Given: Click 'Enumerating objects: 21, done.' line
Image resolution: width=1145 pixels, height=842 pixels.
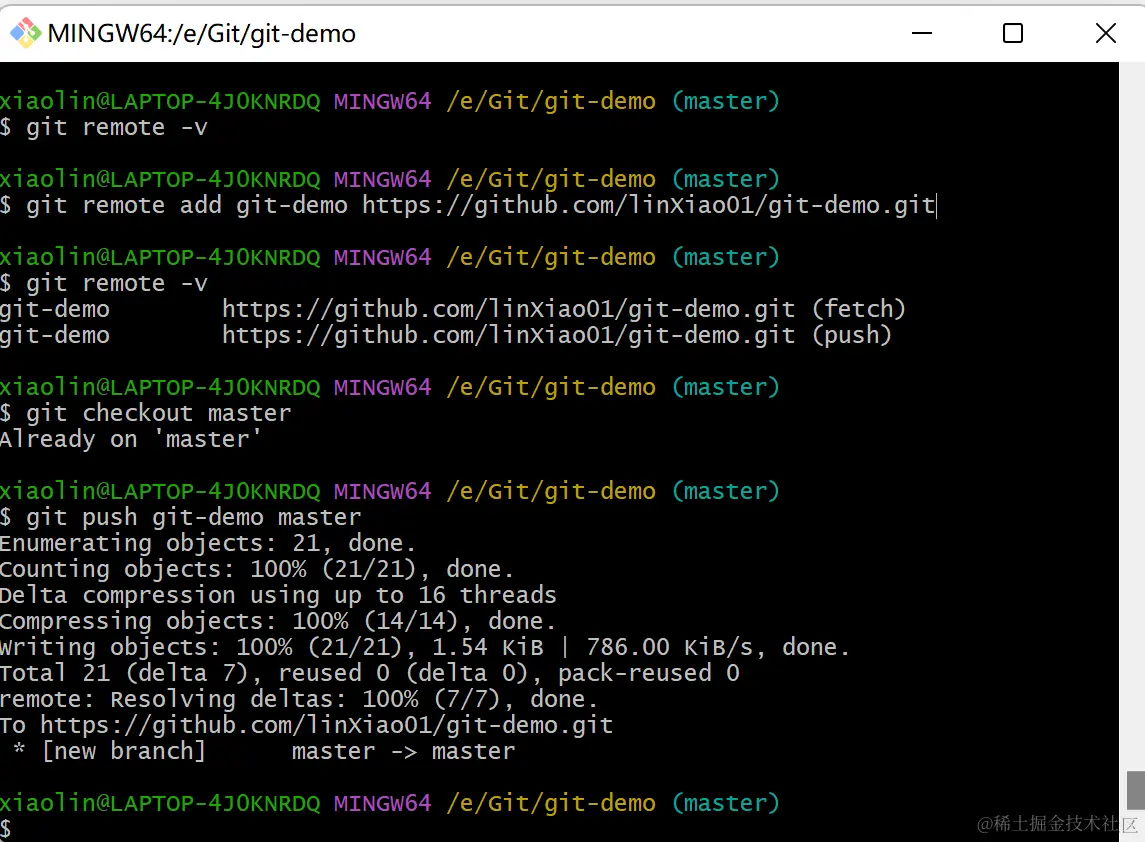Looking at the screenshot, I should [x=207, y=543].
